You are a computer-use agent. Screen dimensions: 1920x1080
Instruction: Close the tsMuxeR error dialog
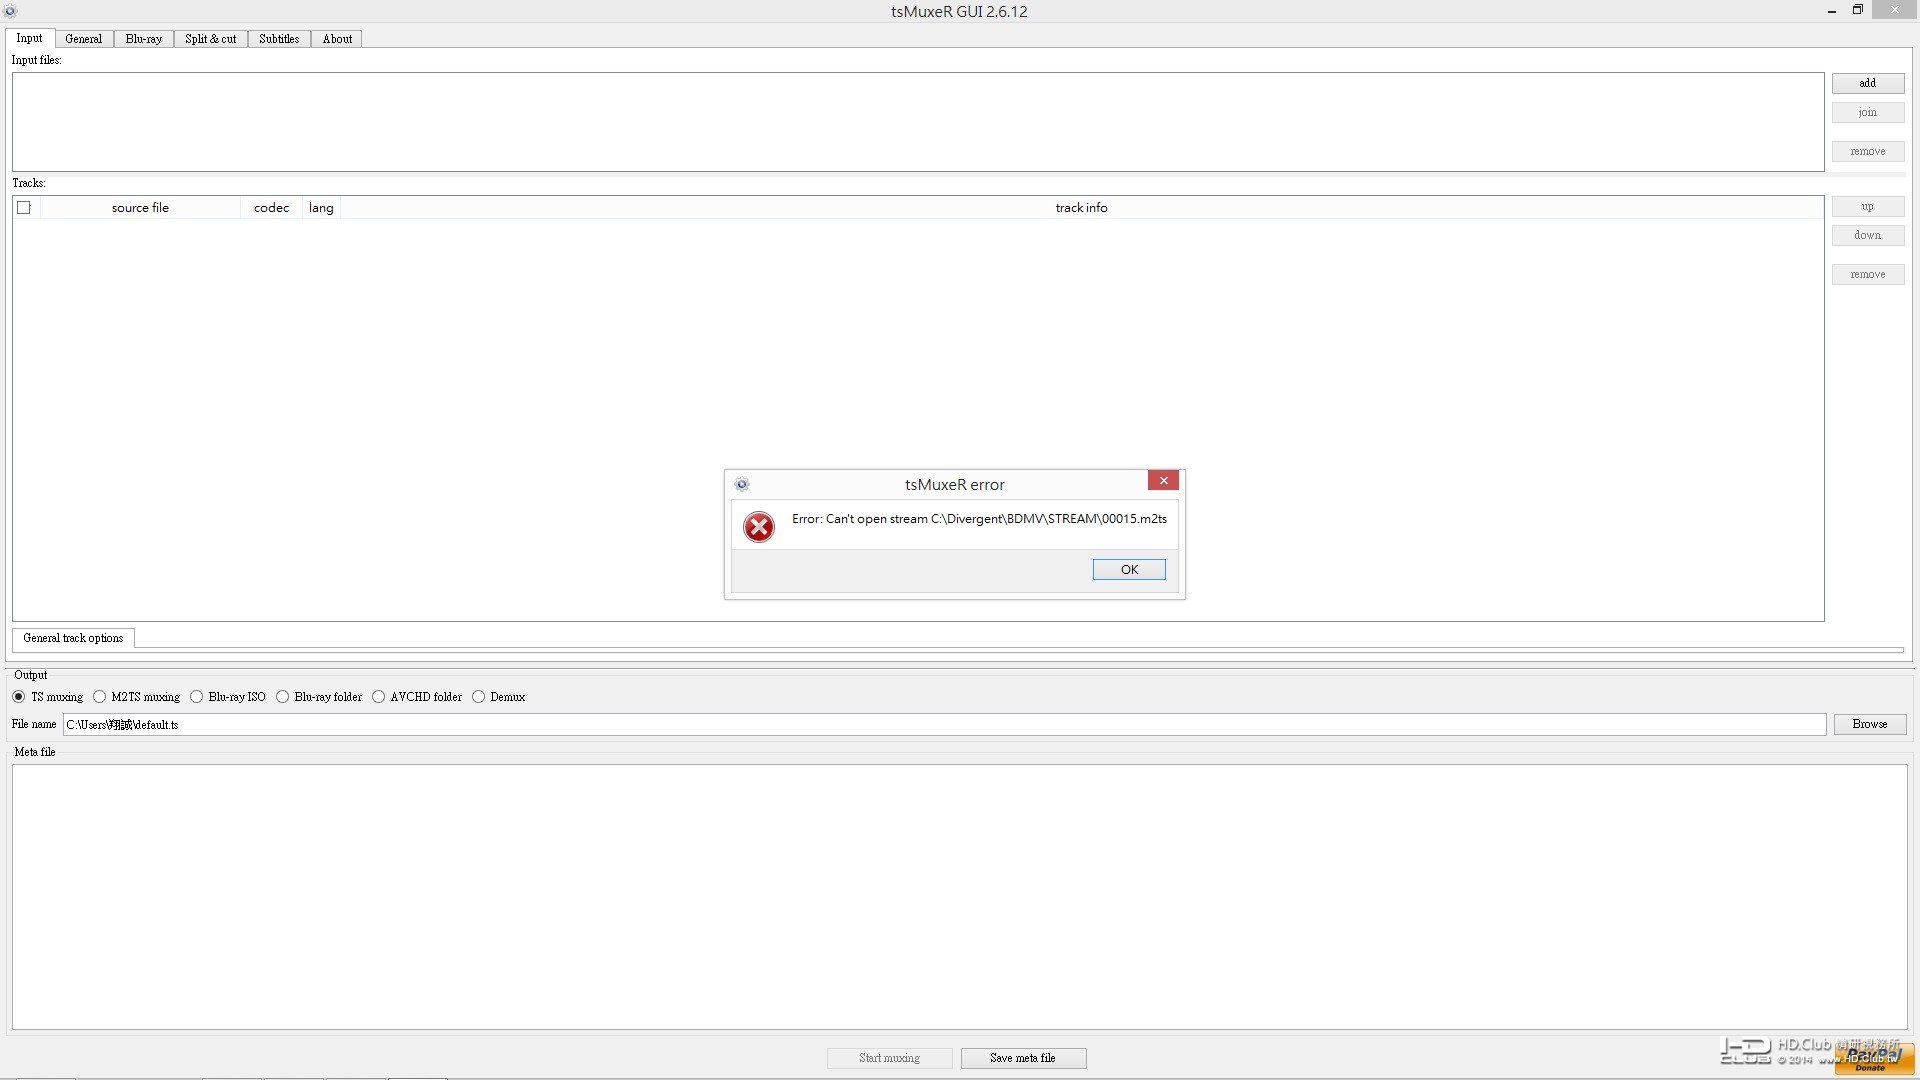(x=1163, y=481)
